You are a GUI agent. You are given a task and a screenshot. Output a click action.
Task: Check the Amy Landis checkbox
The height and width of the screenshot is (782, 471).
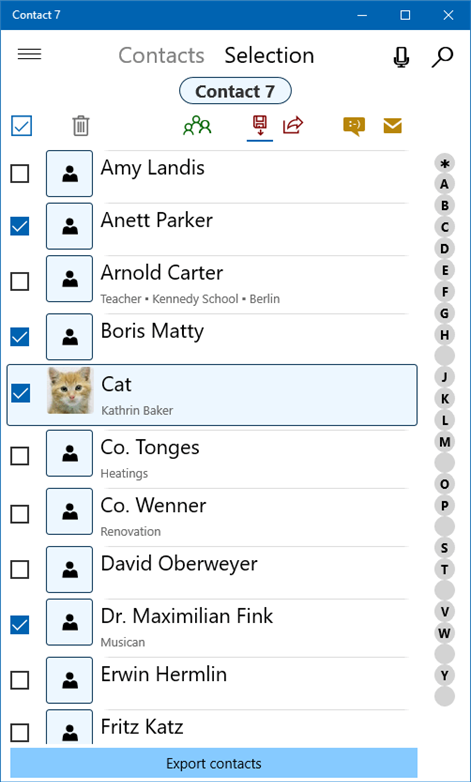pos(20,174)
